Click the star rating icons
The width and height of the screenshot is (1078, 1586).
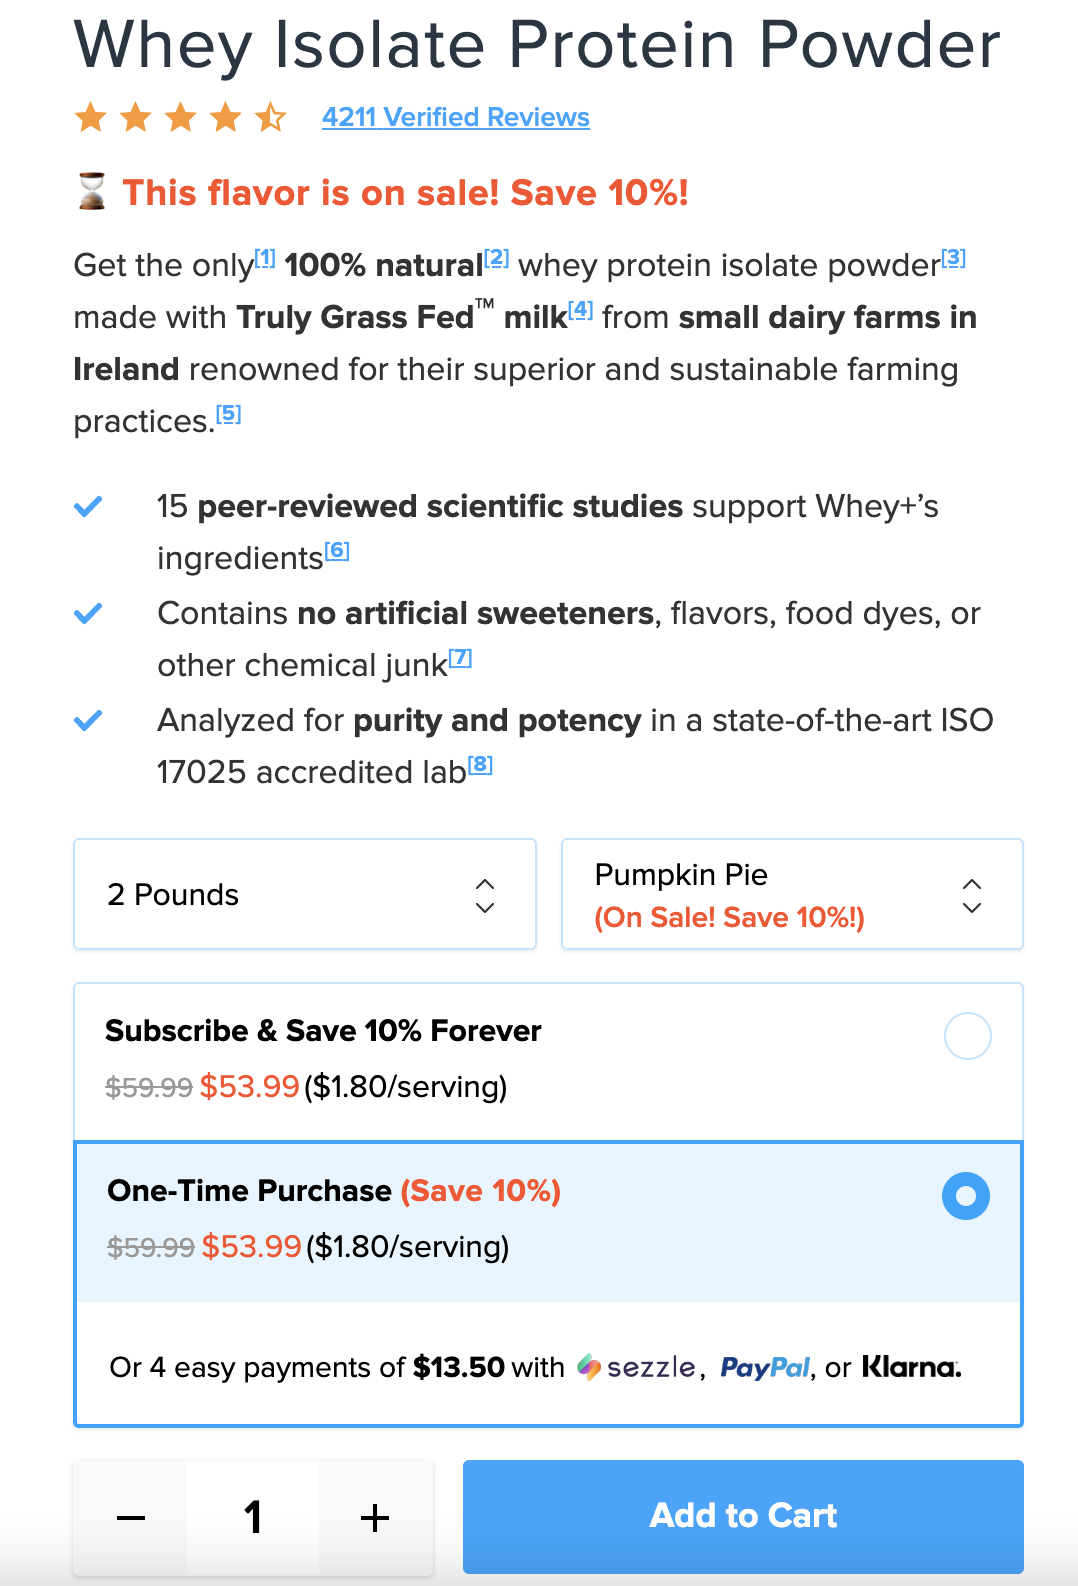click(x=181, y=118)
